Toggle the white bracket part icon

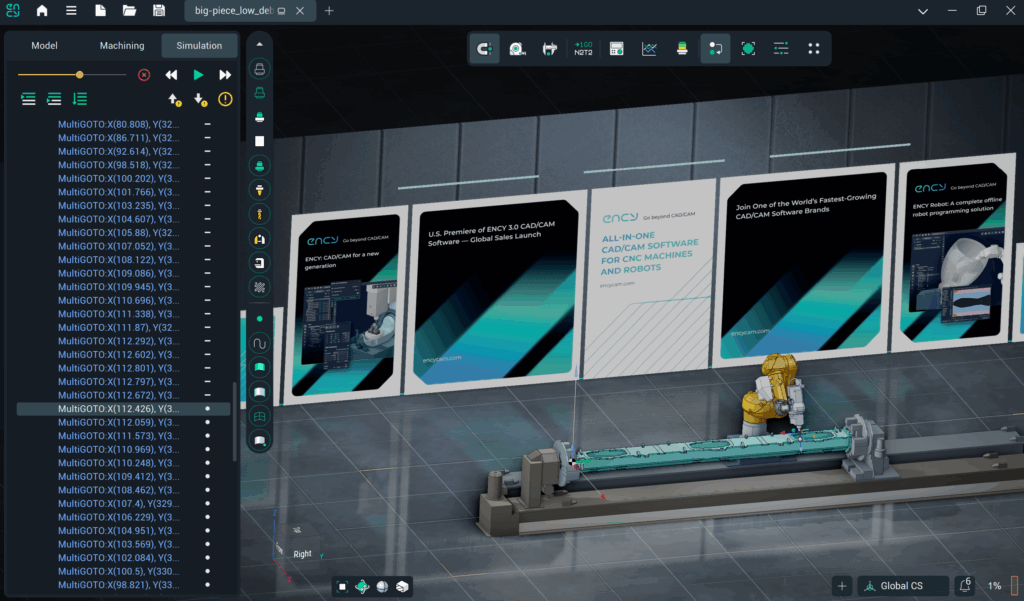pos(259,263)
